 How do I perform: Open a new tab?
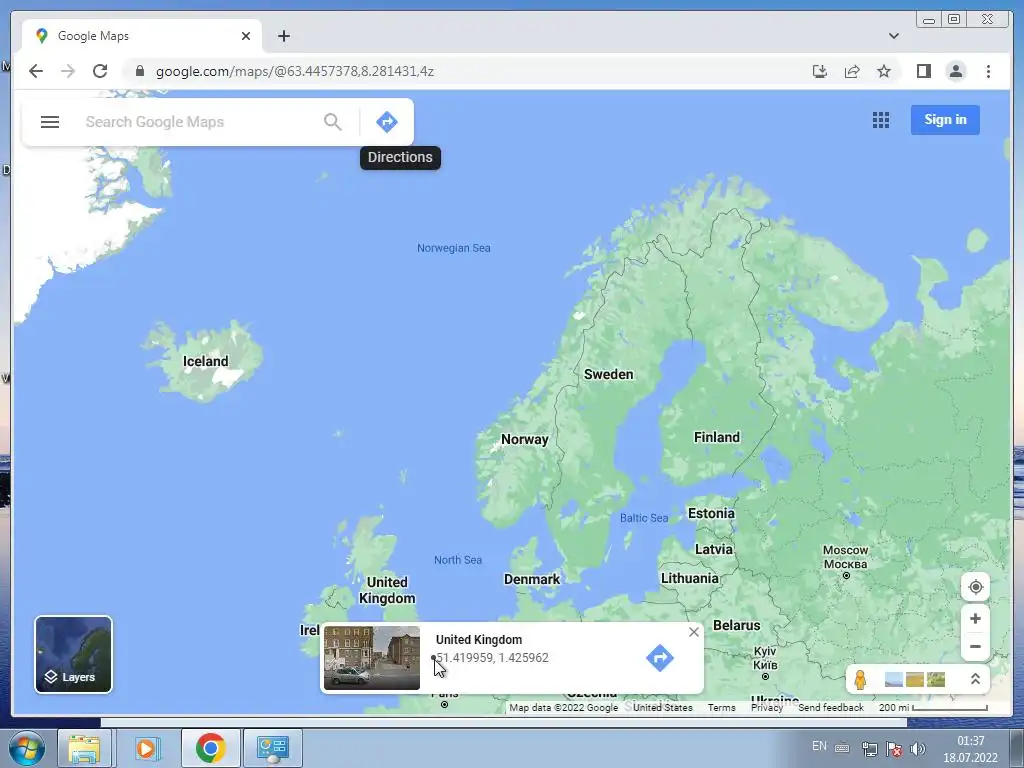point(283,36)
